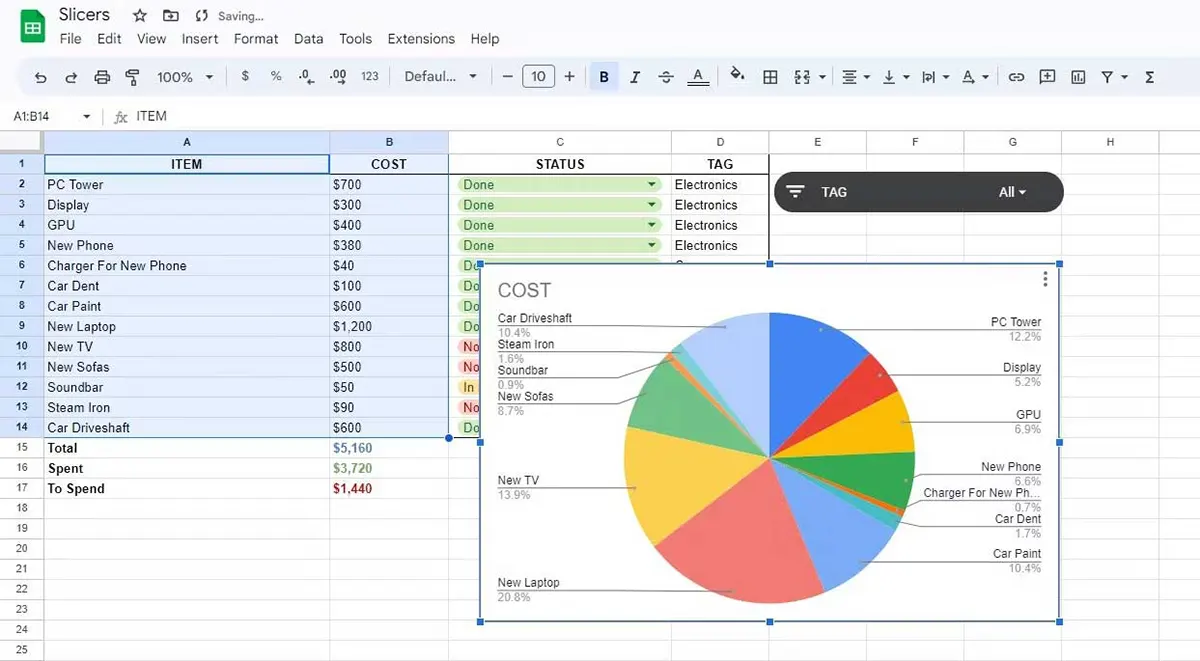Open the Data menu
Image resolution: width=1200 pixels, height=661 pixels.
308,39
